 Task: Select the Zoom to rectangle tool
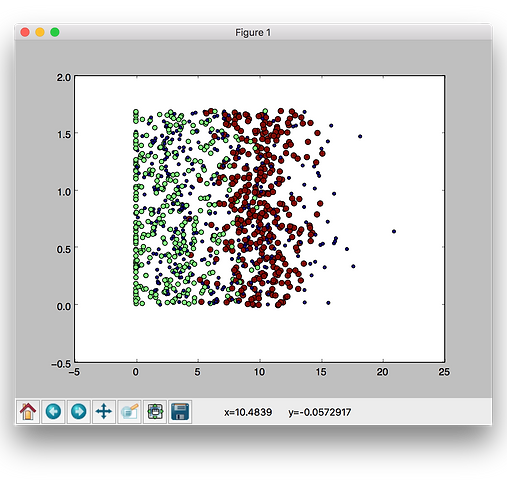pos(129,412)
